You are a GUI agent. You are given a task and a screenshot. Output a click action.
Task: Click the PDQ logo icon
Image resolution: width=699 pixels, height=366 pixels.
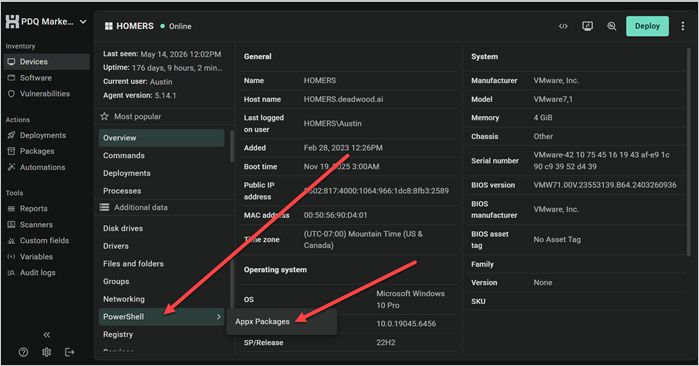(x=12, y=21)
